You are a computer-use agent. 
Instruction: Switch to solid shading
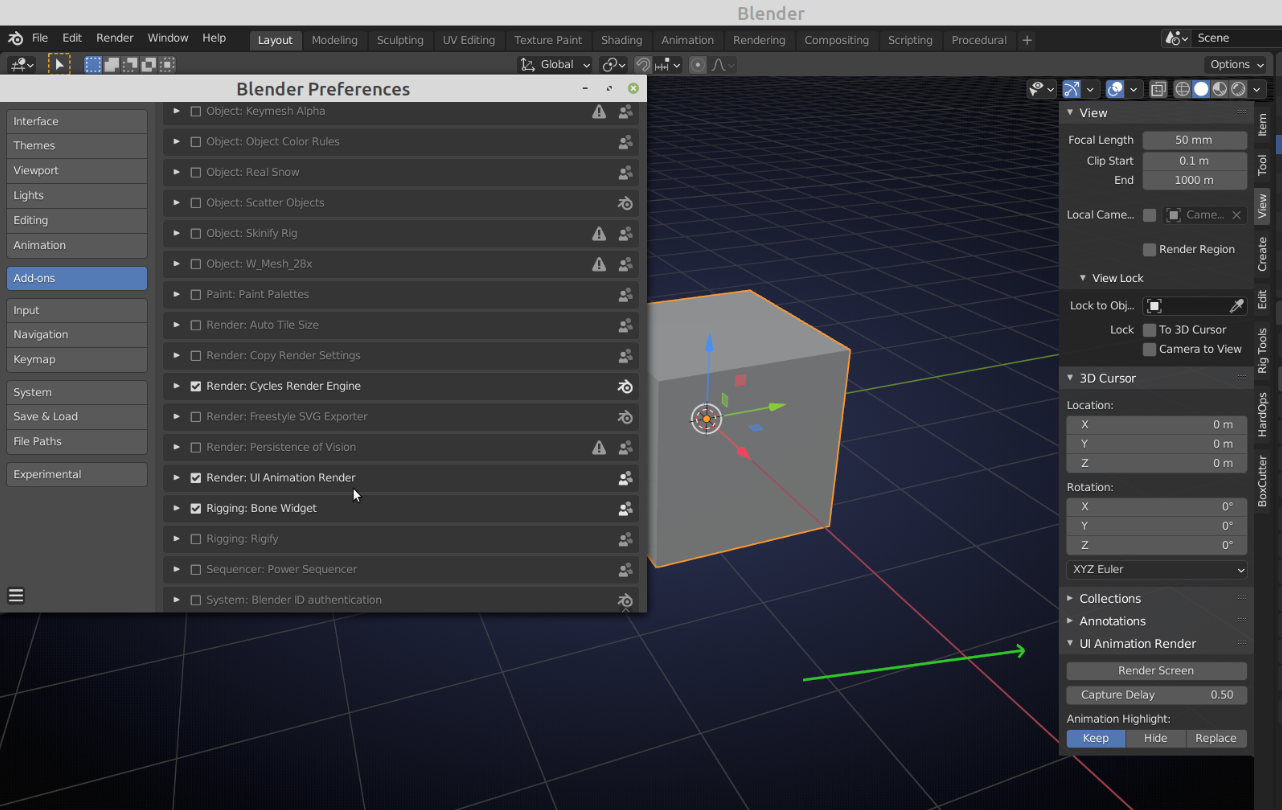tap(1201, 89)
